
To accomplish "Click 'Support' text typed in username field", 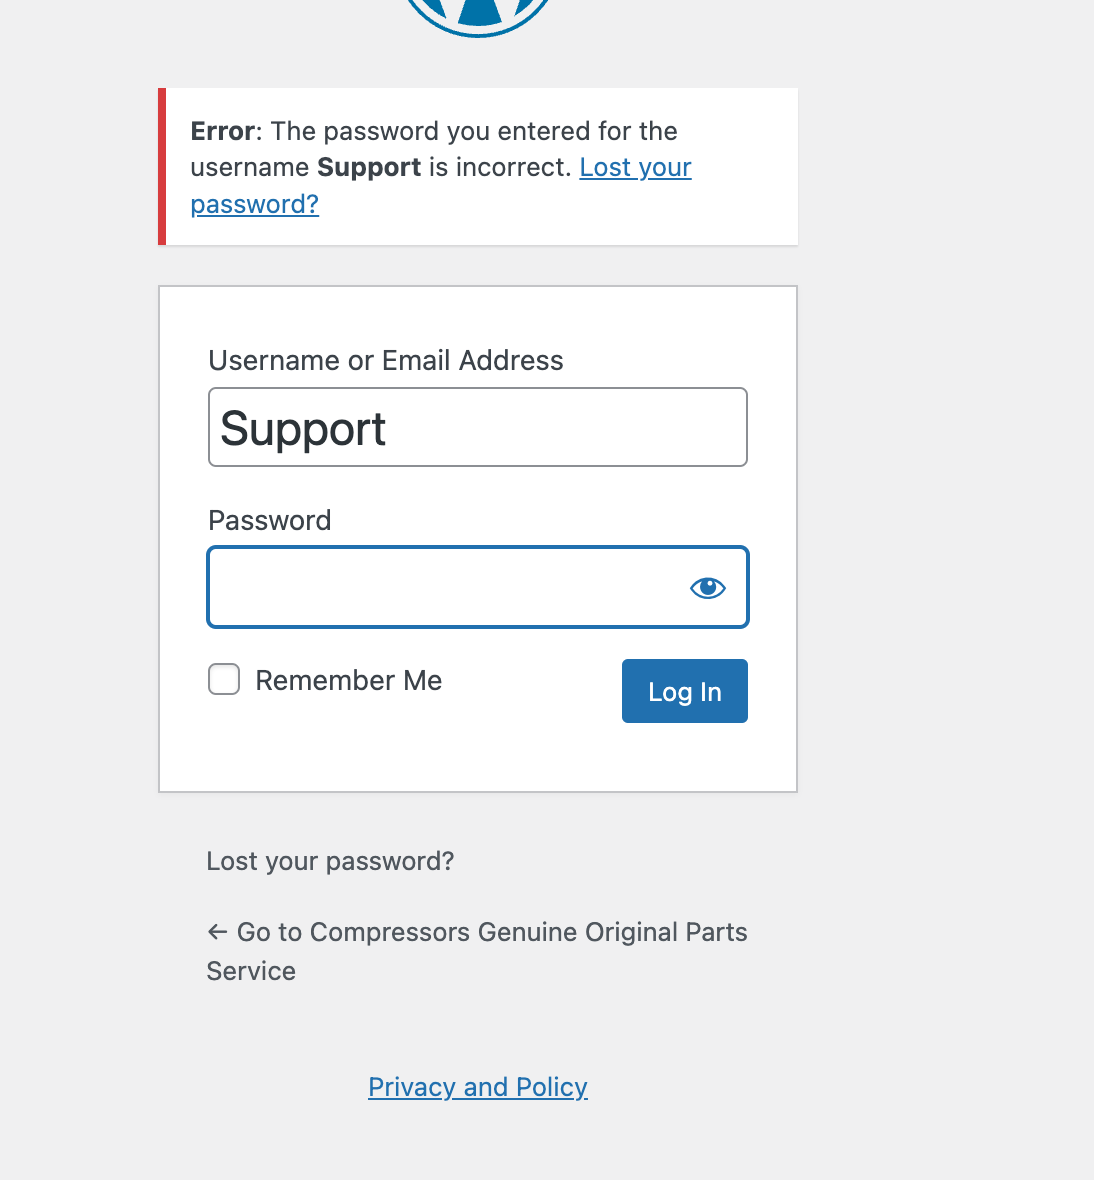I will pyautogui.click(x=303, y=429).
